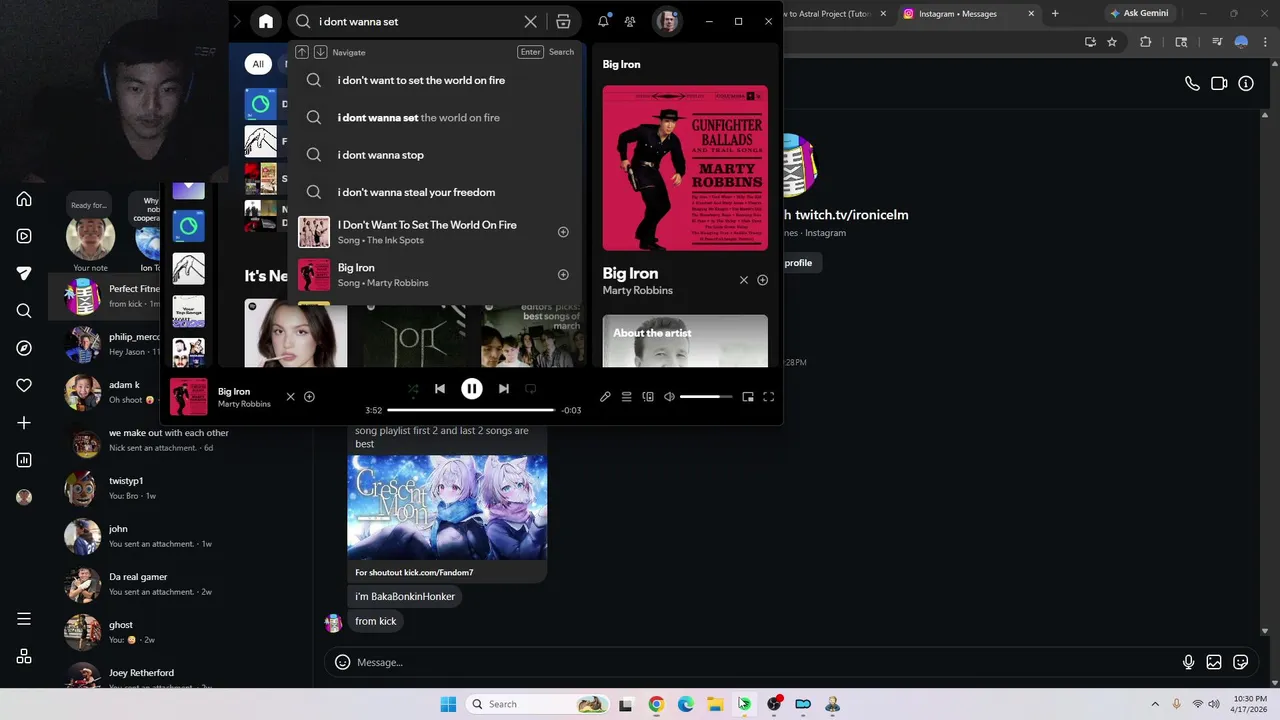The height and width of the screenshot is (720, 1280).
Task: Open Instagram Messages paper plane icon
Action: click(24, 273)
